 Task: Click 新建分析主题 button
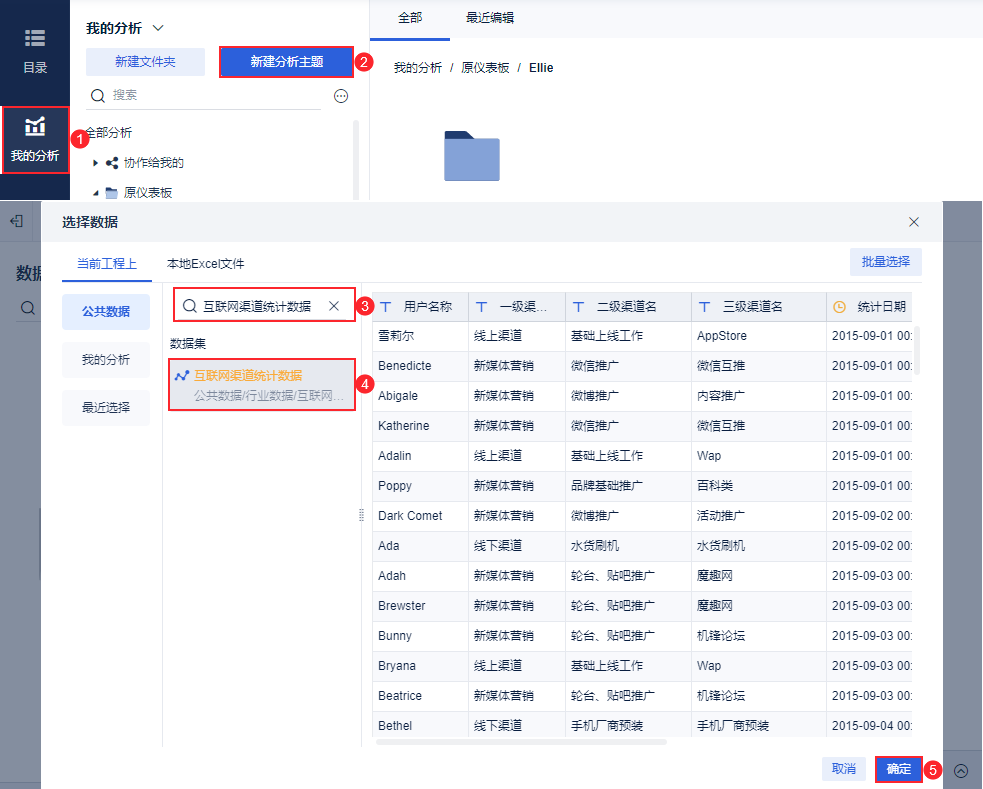tap(286, 61)
